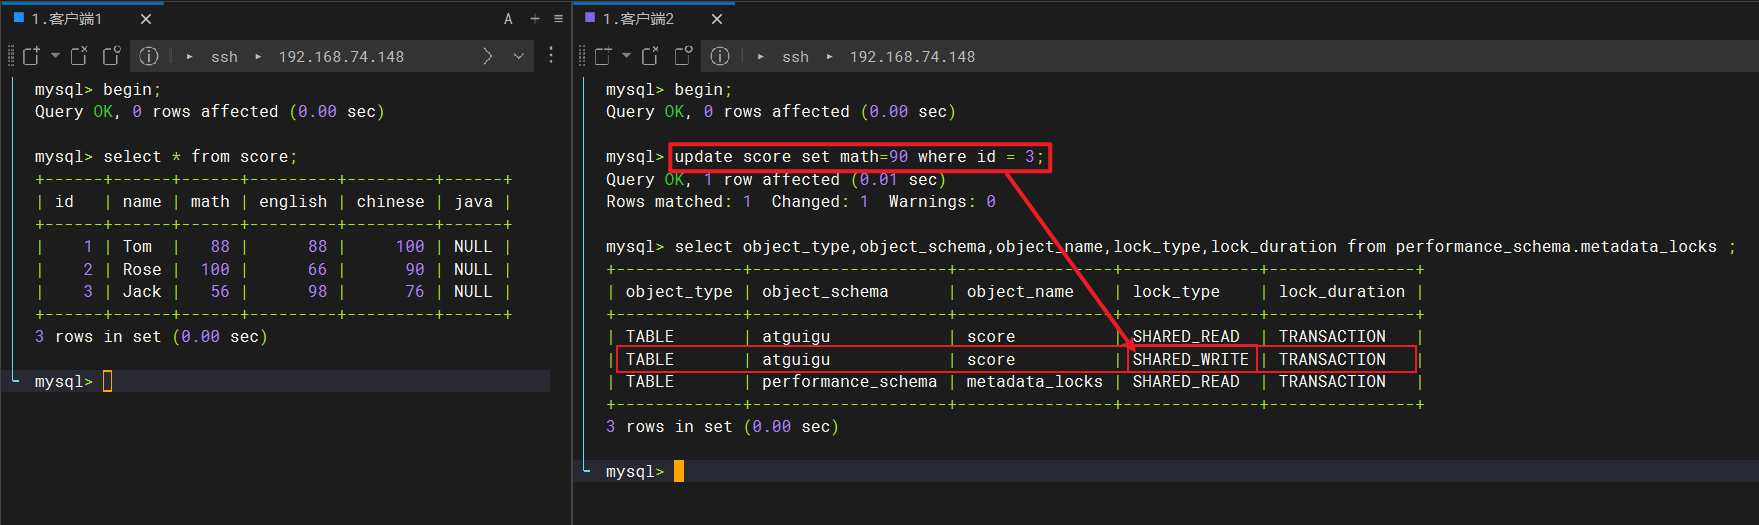Click the 'lock_type' column header
1759x525 pixels.
click(1176, 291)
